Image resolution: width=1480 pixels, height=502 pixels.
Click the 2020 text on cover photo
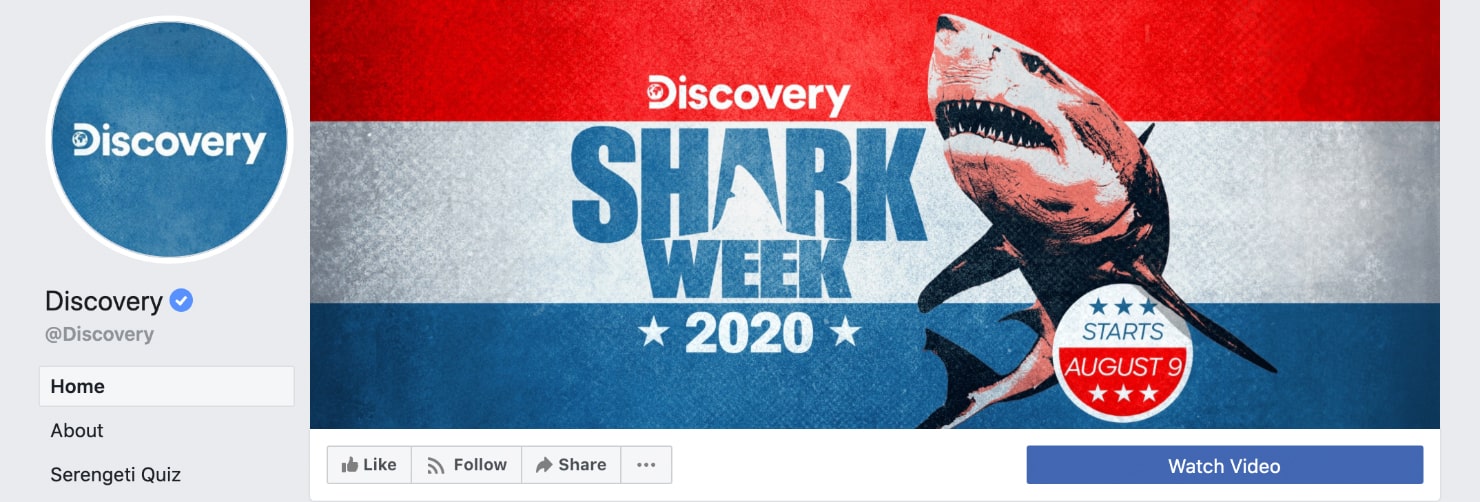click(x=749, y=331)
